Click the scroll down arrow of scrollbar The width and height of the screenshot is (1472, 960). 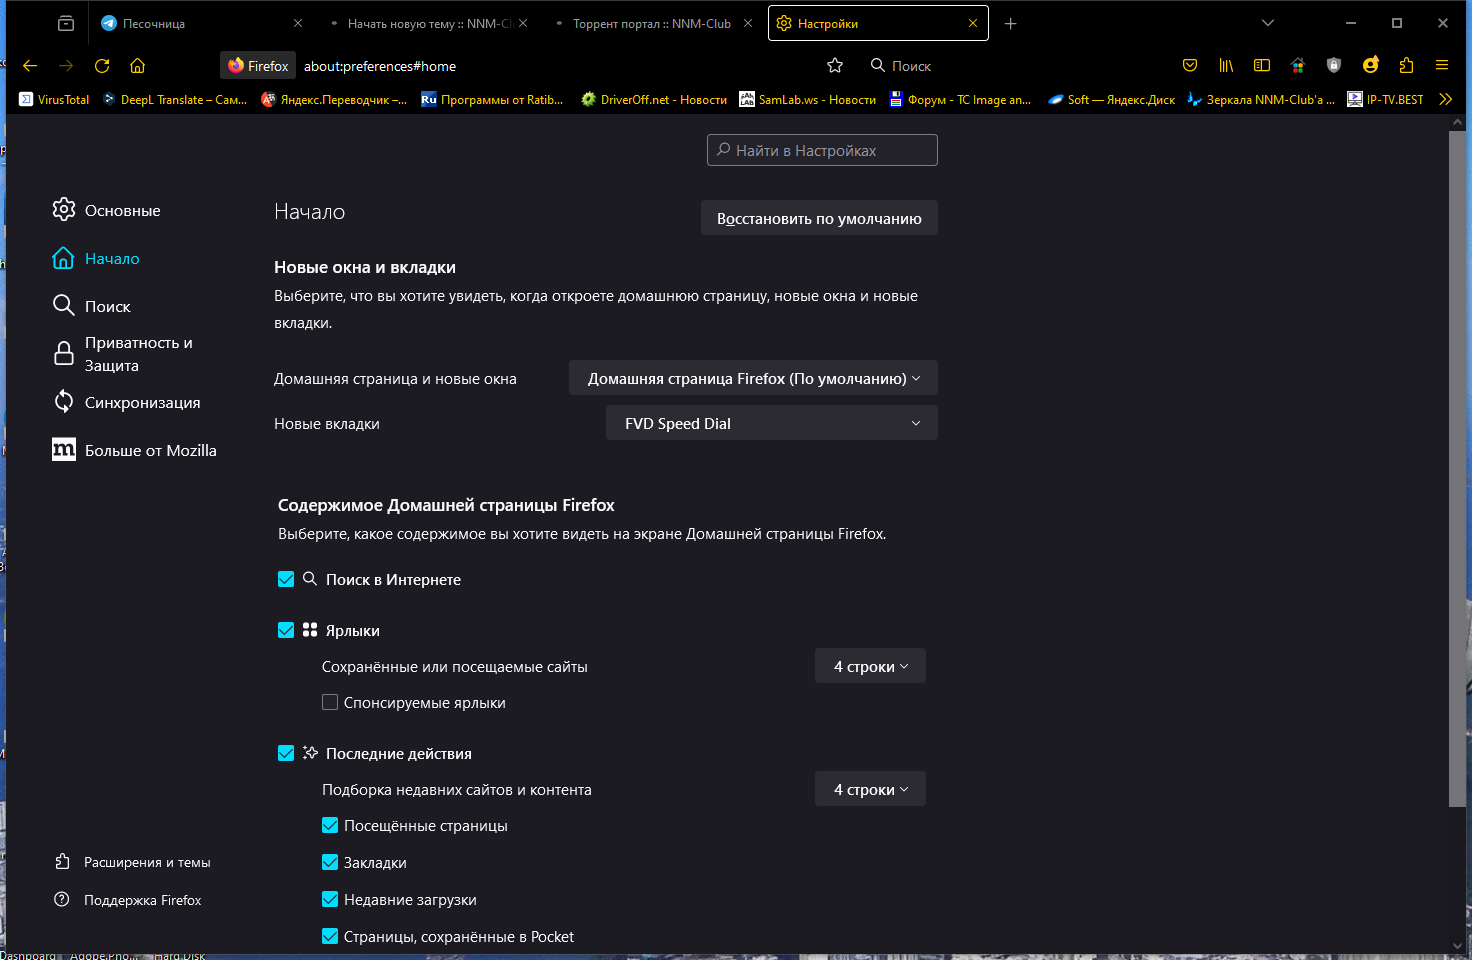(x=1457, y=945)
